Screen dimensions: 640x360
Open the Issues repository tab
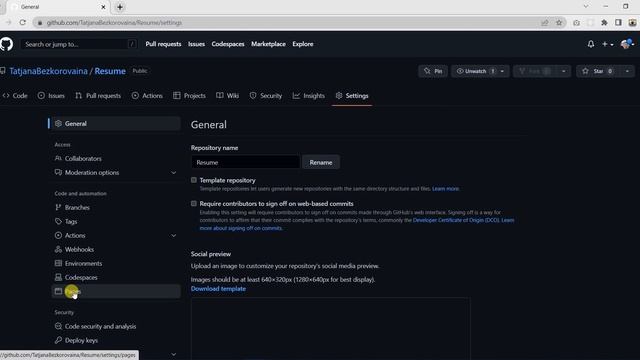[x=51, y=96]
